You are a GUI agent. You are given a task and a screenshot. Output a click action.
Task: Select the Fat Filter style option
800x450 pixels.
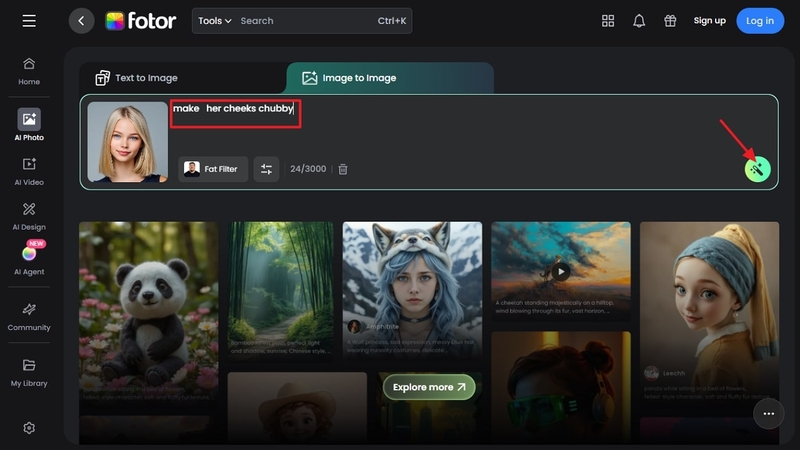(x=212, y=169)
